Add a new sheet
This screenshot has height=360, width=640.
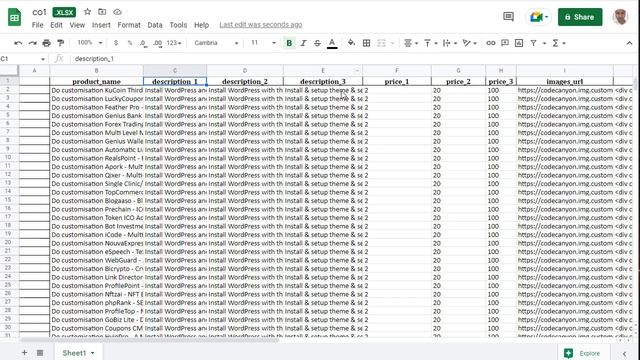pos(24,353)
